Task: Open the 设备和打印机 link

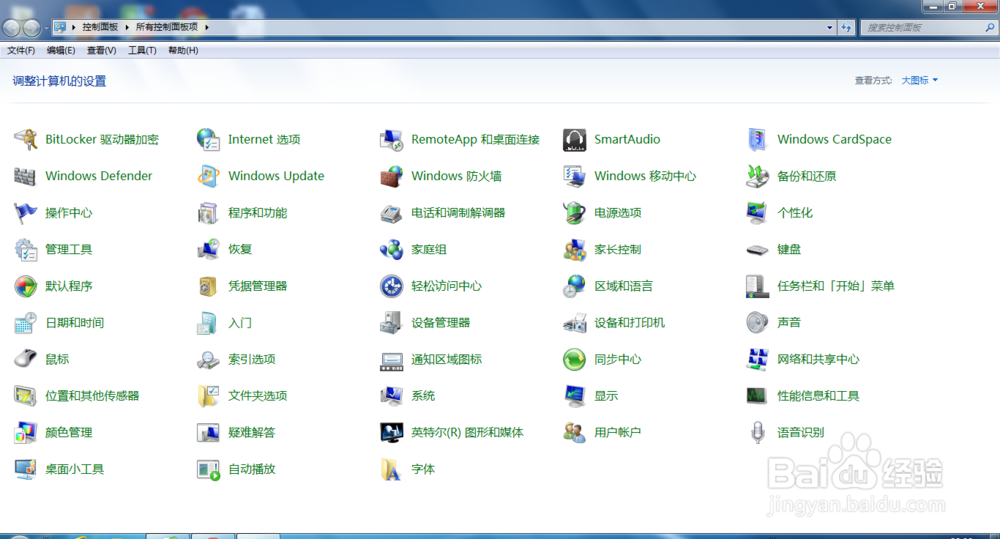Action: pos(629,323)
